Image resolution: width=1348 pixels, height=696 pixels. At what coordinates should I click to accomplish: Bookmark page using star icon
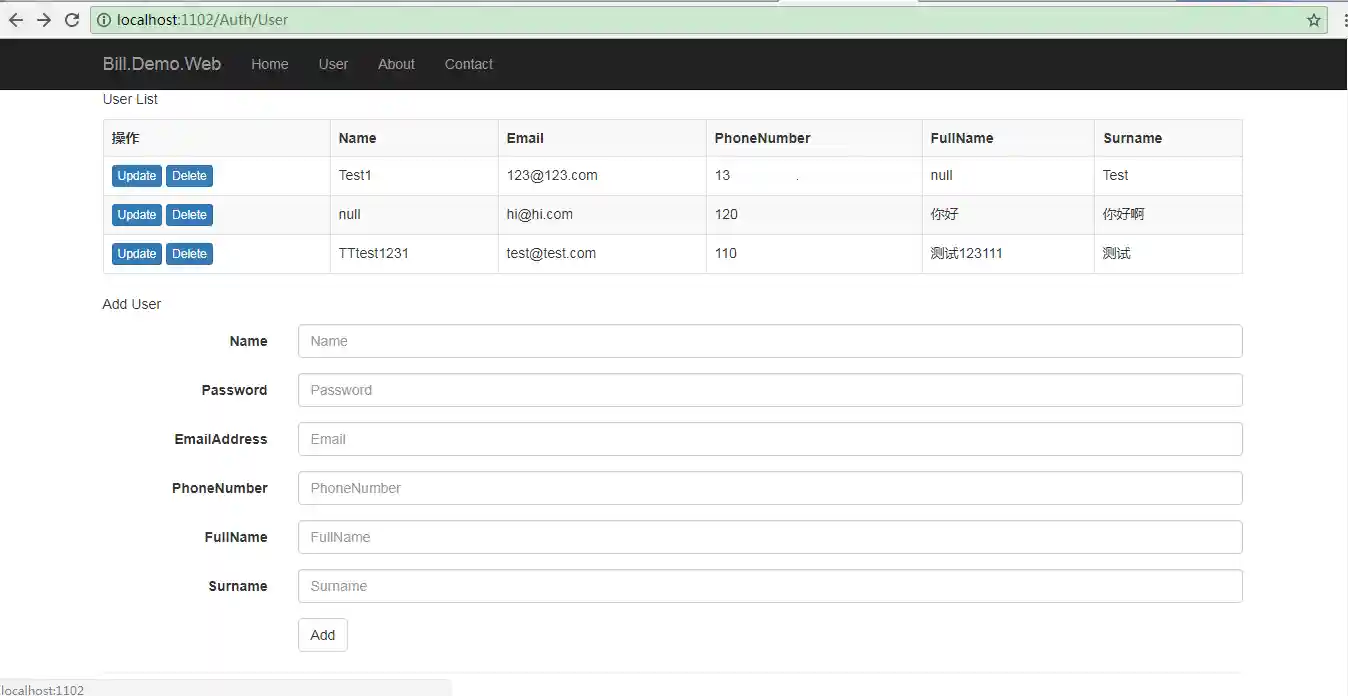pos(1314,20)
